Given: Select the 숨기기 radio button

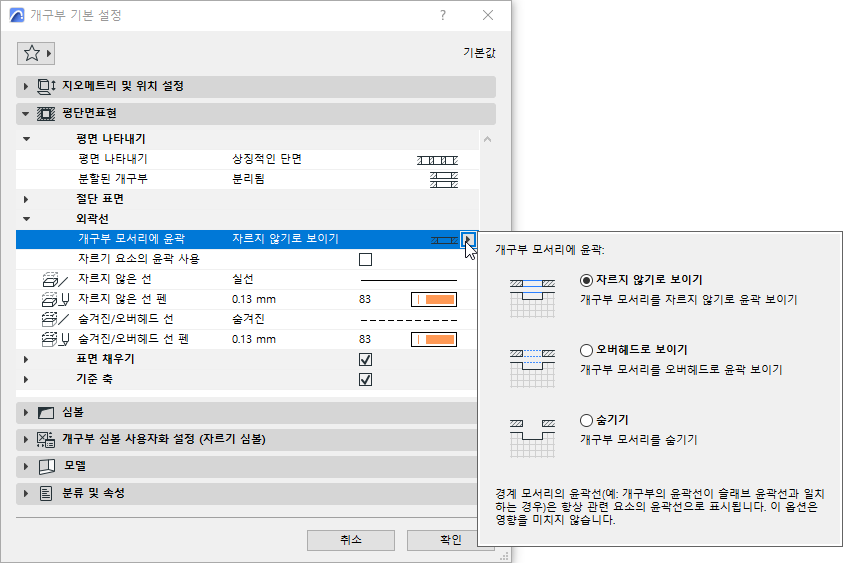Looking at the screenshot, I should click(587, 420).
